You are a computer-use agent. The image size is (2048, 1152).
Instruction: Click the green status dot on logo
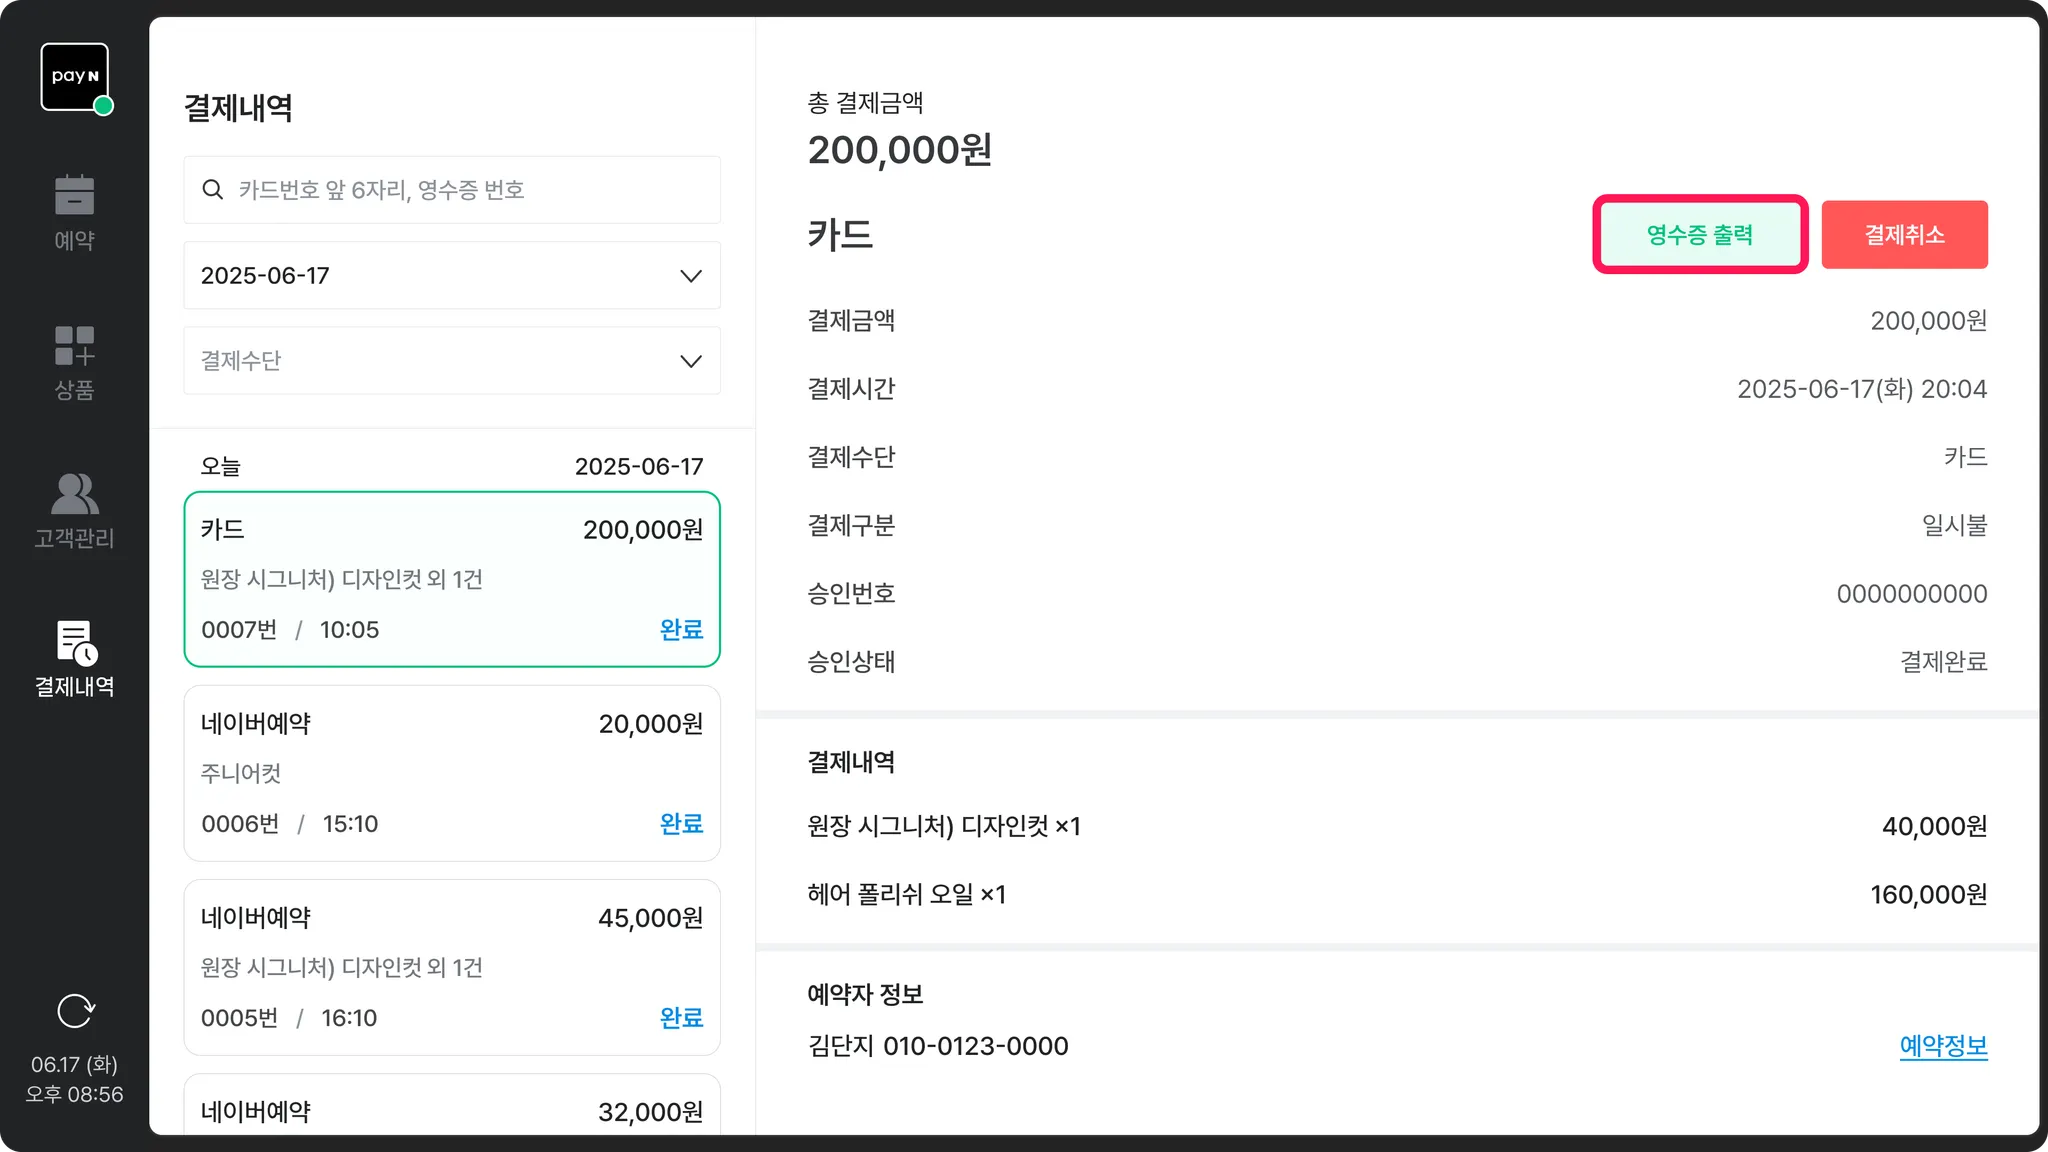[x=103, y=106]
